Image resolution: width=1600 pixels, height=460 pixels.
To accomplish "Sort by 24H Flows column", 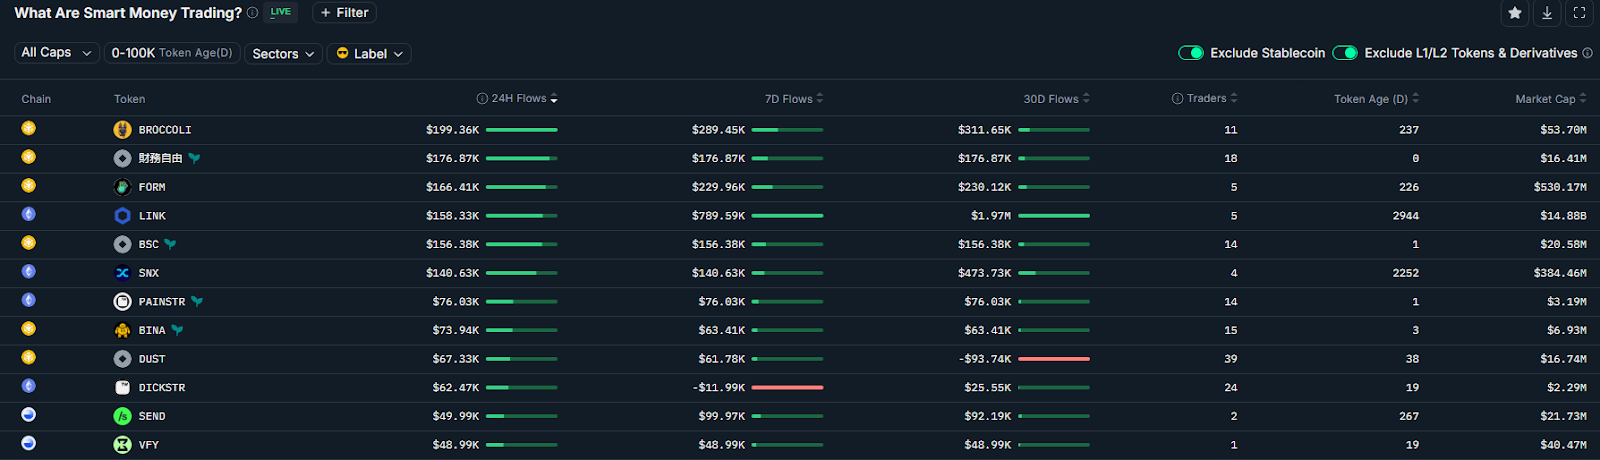I will point(518,99).
